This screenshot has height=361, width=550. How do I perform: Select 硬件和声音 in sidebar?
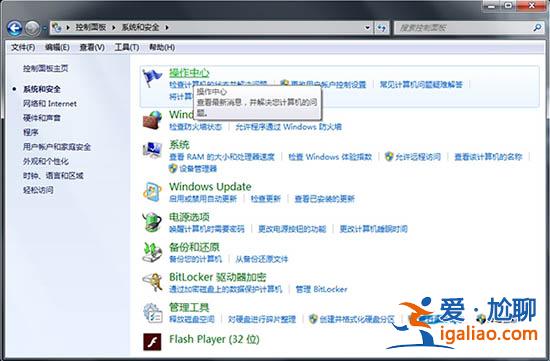pyautogui.click(x=42, y=118)
